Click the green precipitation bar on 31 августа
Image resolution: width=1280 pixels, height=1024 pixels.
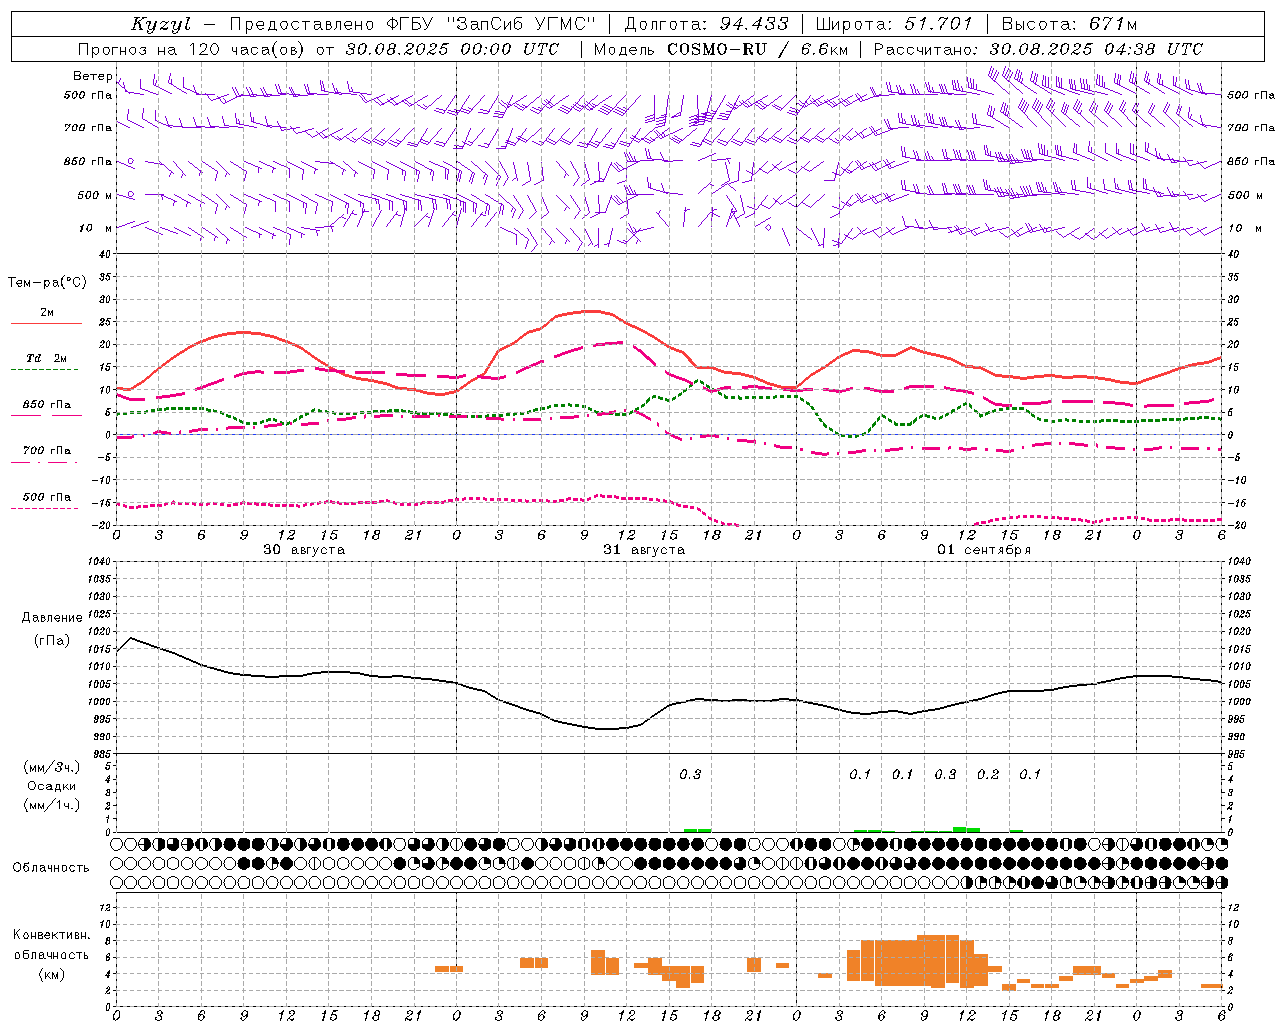[x=697, y=830]
